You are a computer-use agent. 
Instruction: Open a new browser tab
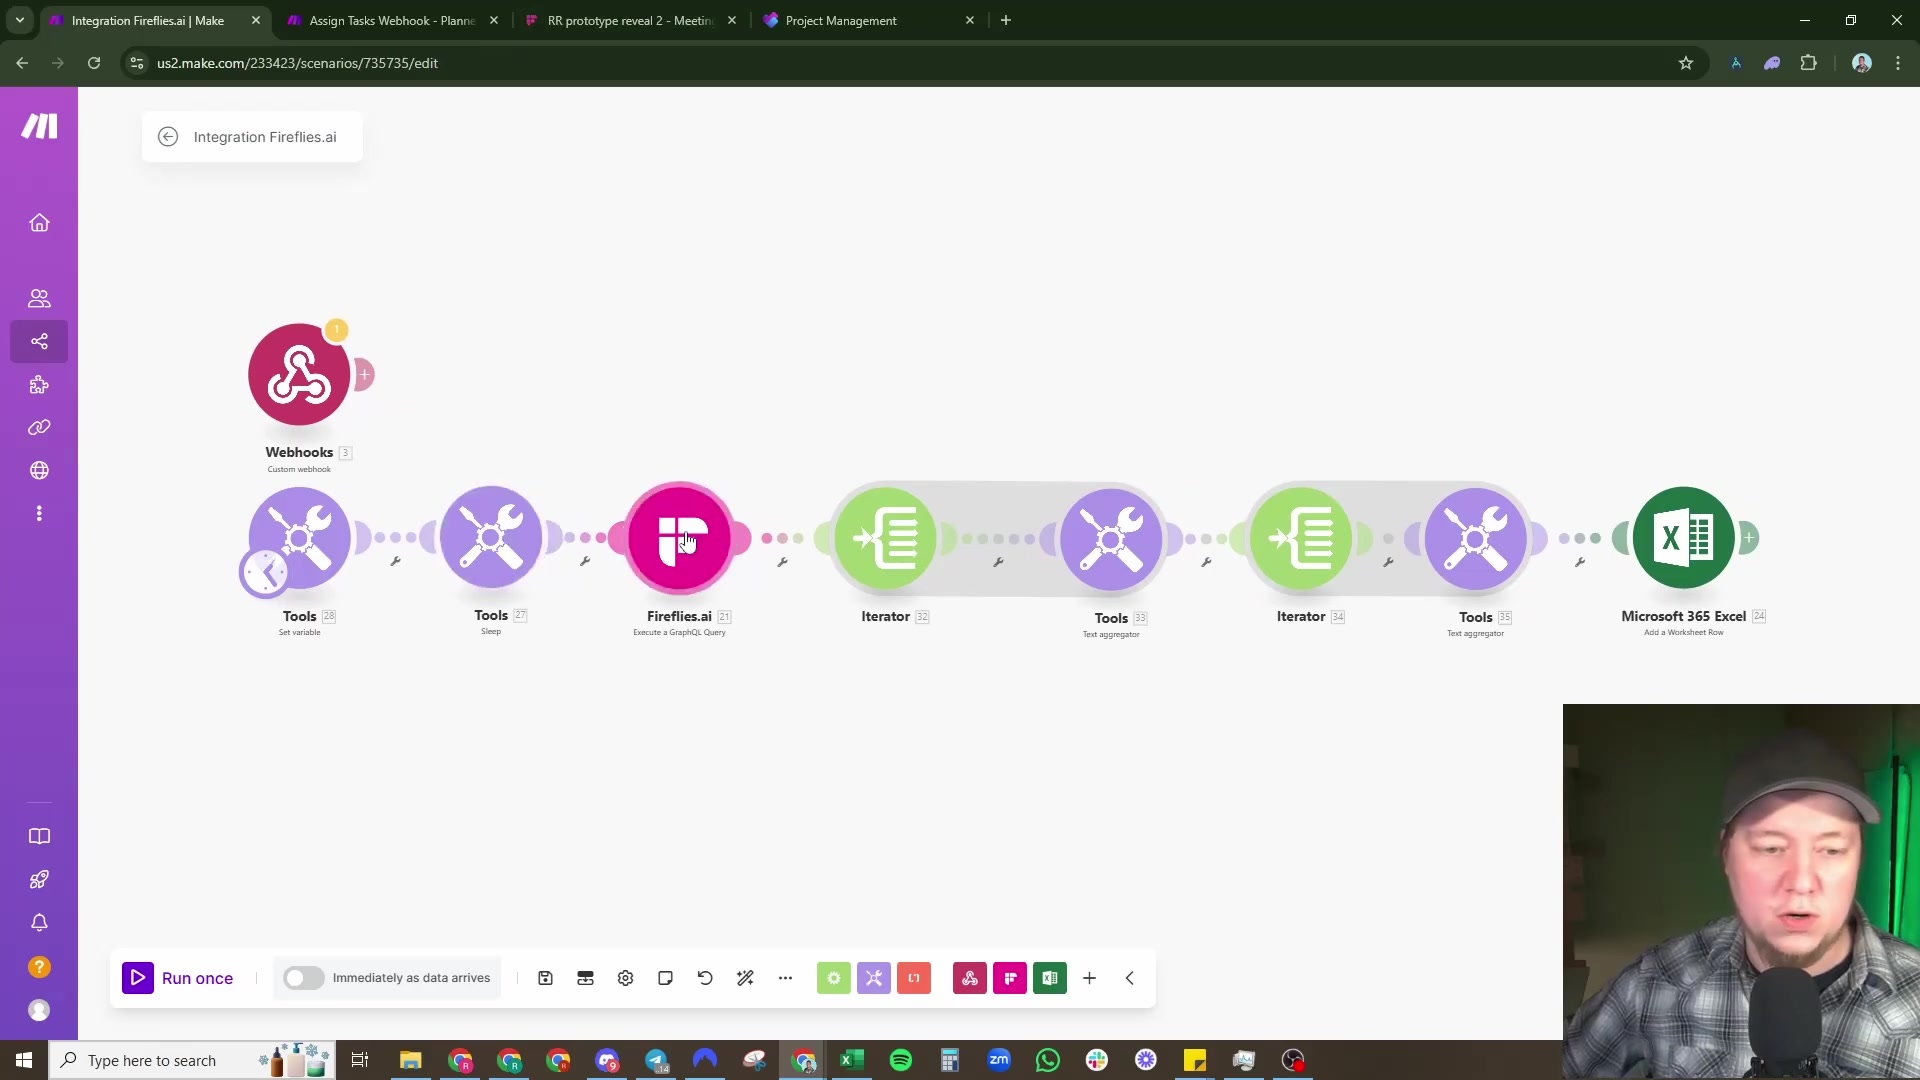point(1006,20)
